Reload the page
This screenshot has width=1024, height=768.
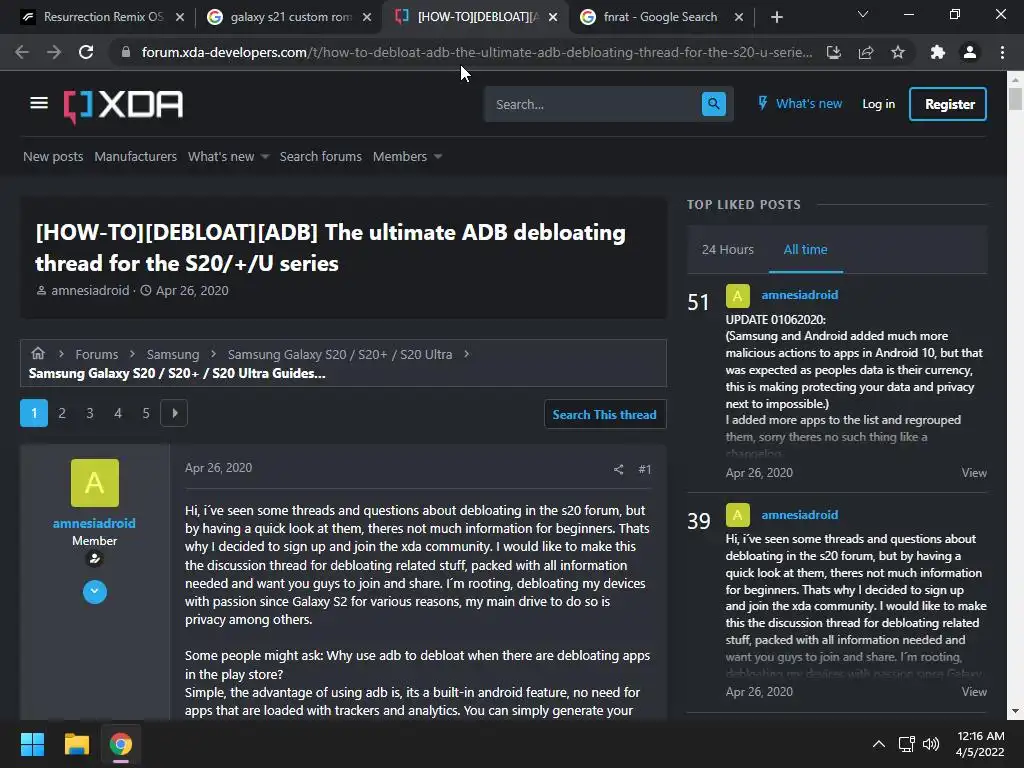click(86, 52)
